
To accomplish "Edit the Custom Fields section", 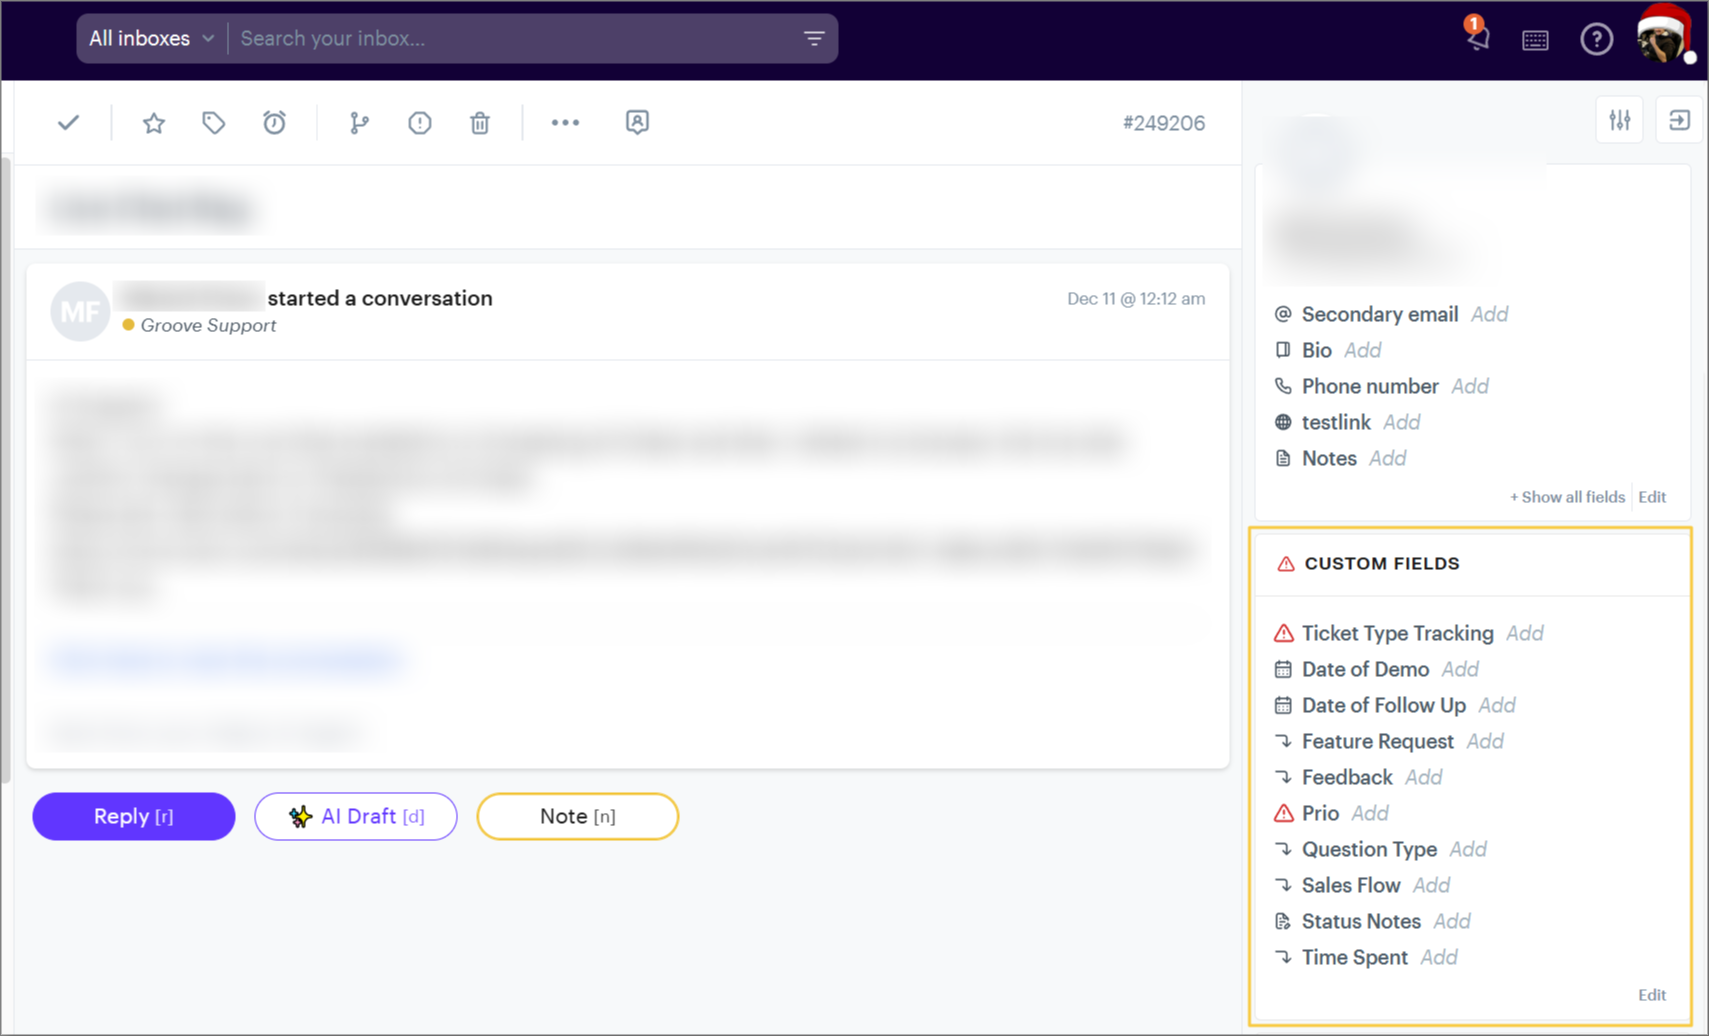I will pos(1652,995).
